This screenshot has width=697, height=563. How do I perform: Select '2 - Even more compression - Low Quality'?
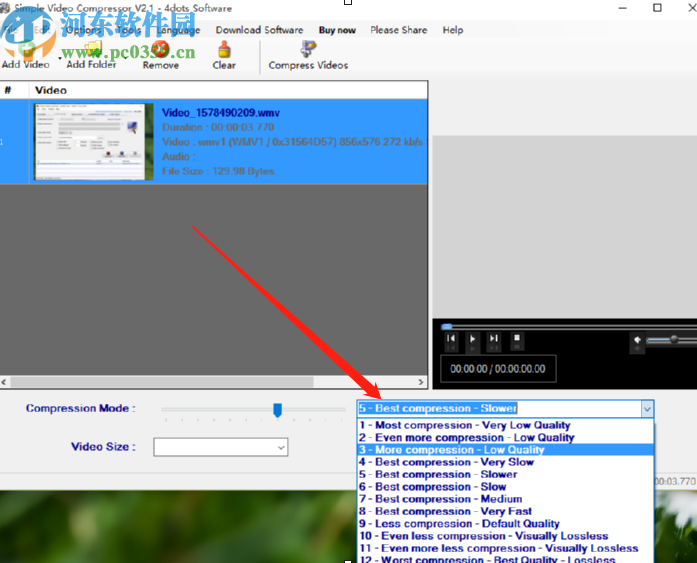[506, 438]
